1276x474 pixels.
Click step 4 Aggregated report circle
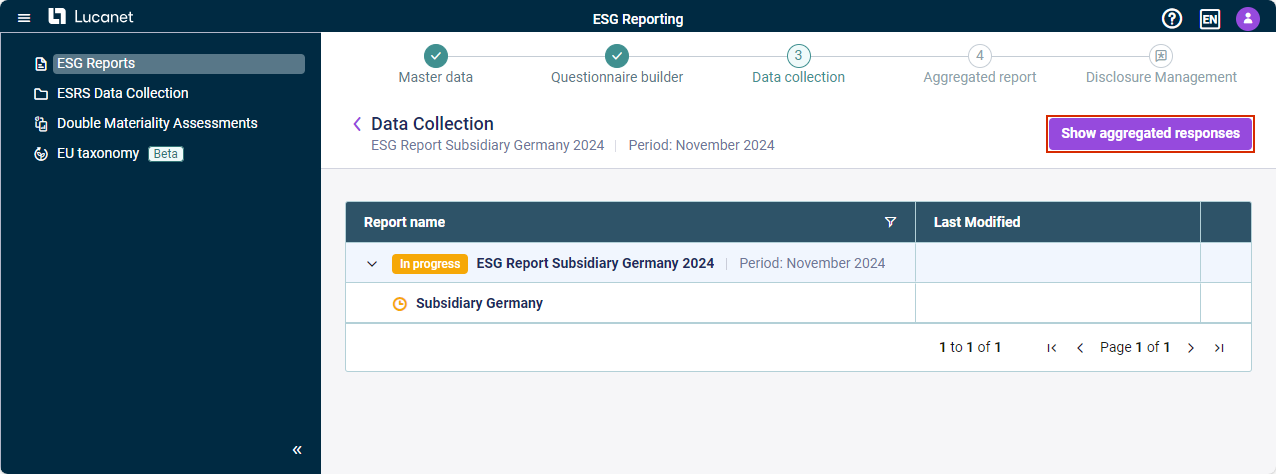[x=980, y=56]
